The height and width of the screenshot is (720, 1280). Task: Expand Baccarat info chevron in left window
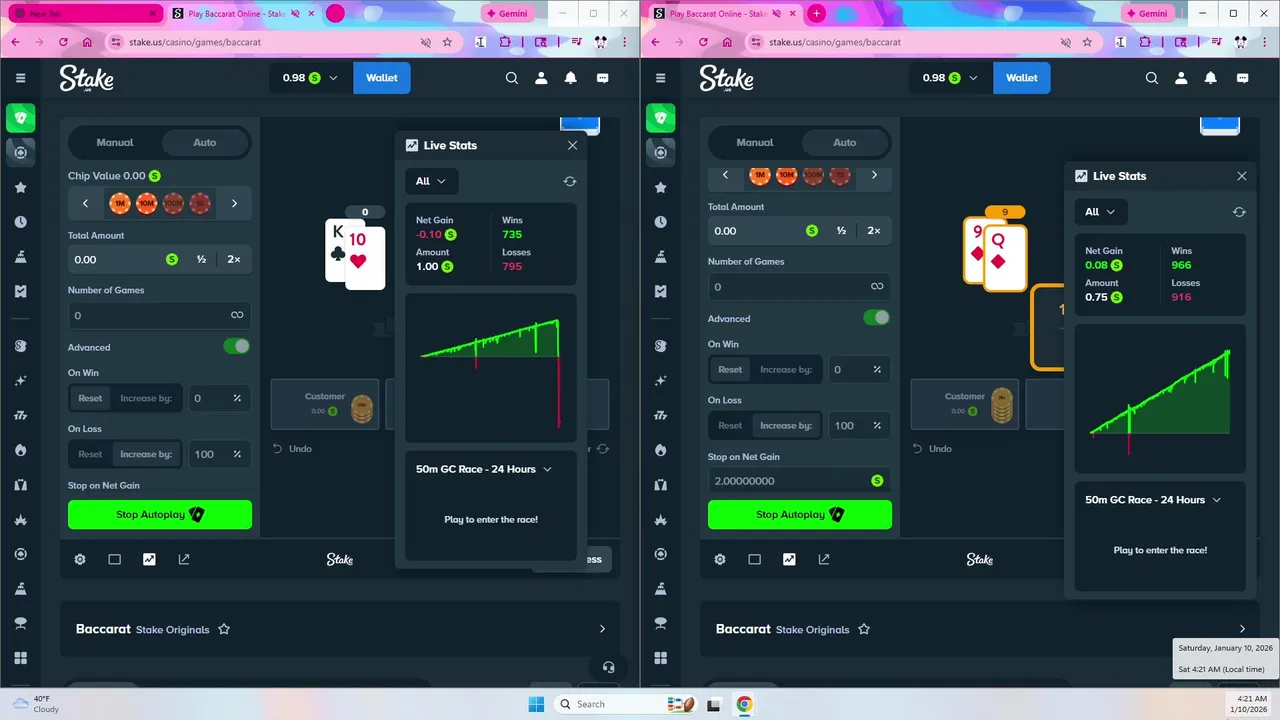pyautogui.click(x=602, y=629)
